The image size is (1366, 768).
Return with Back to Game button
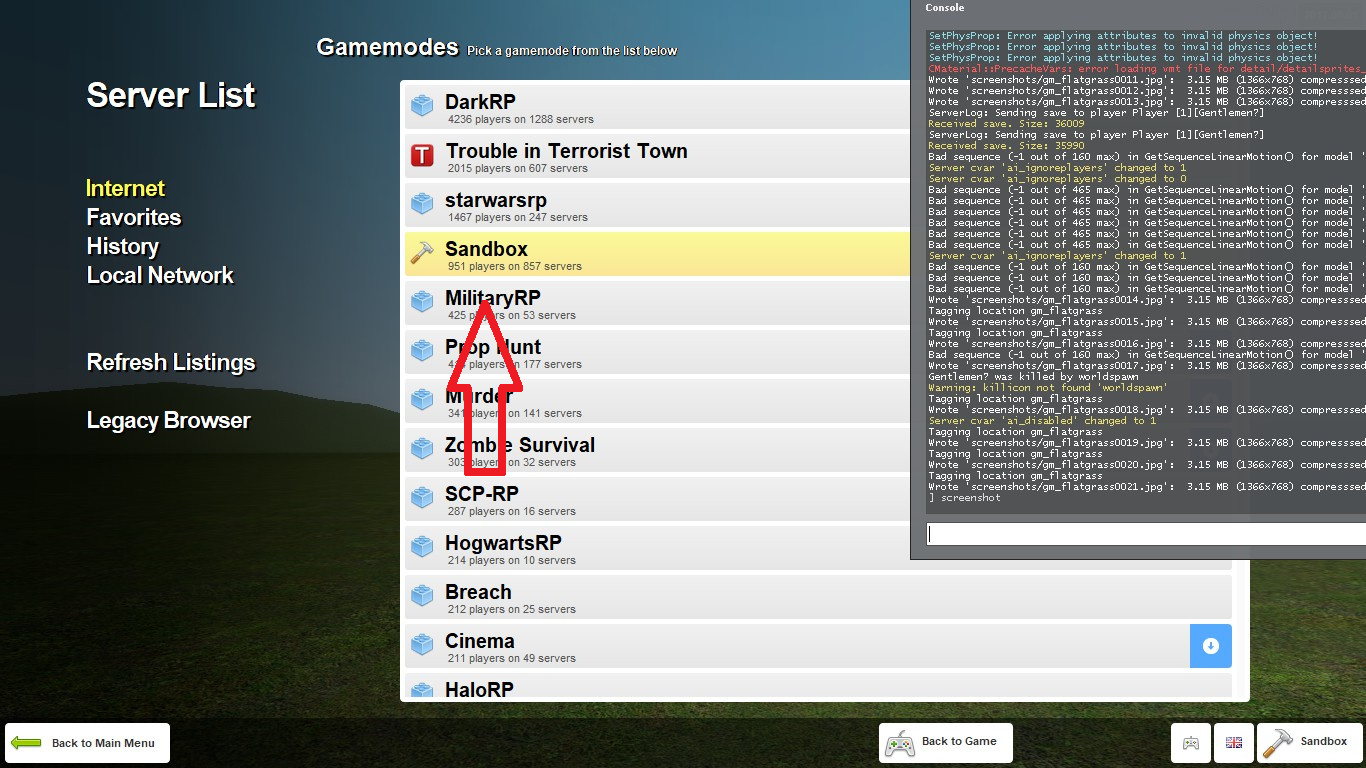click(x=946, y=743)
